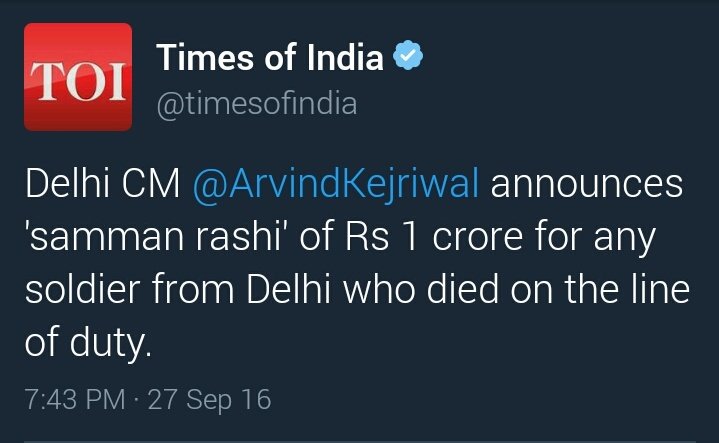Tap 'soldier from Delhi' in tweet text
Viewport: 719px width, 443px height.
click(177, 289)
